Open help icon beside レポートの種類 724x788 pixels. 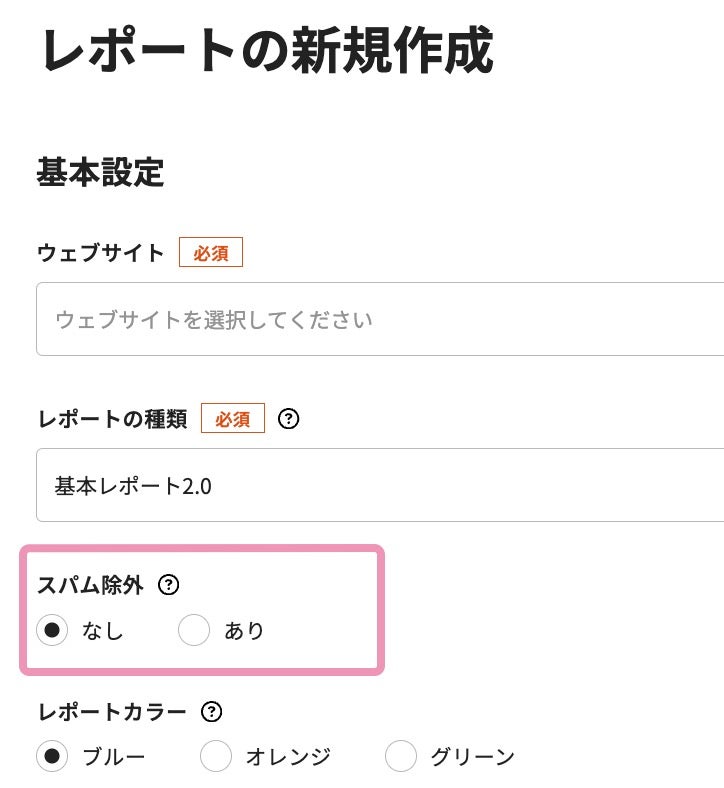coord(289,419)
